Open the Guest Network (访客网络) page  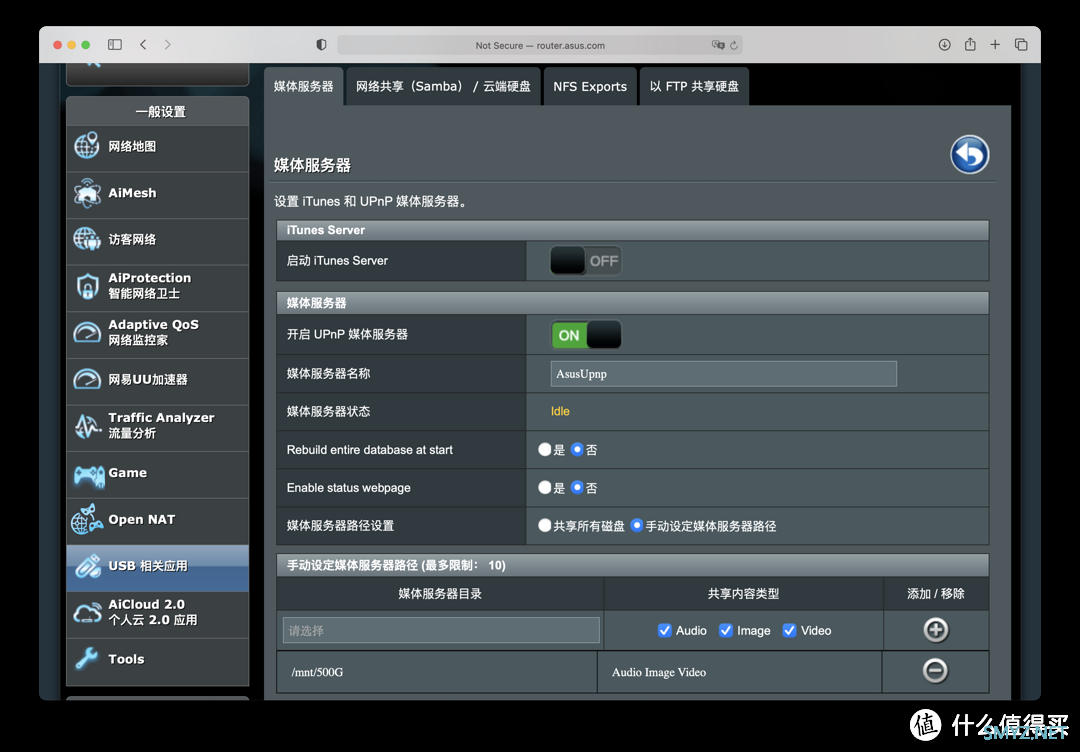157,240
